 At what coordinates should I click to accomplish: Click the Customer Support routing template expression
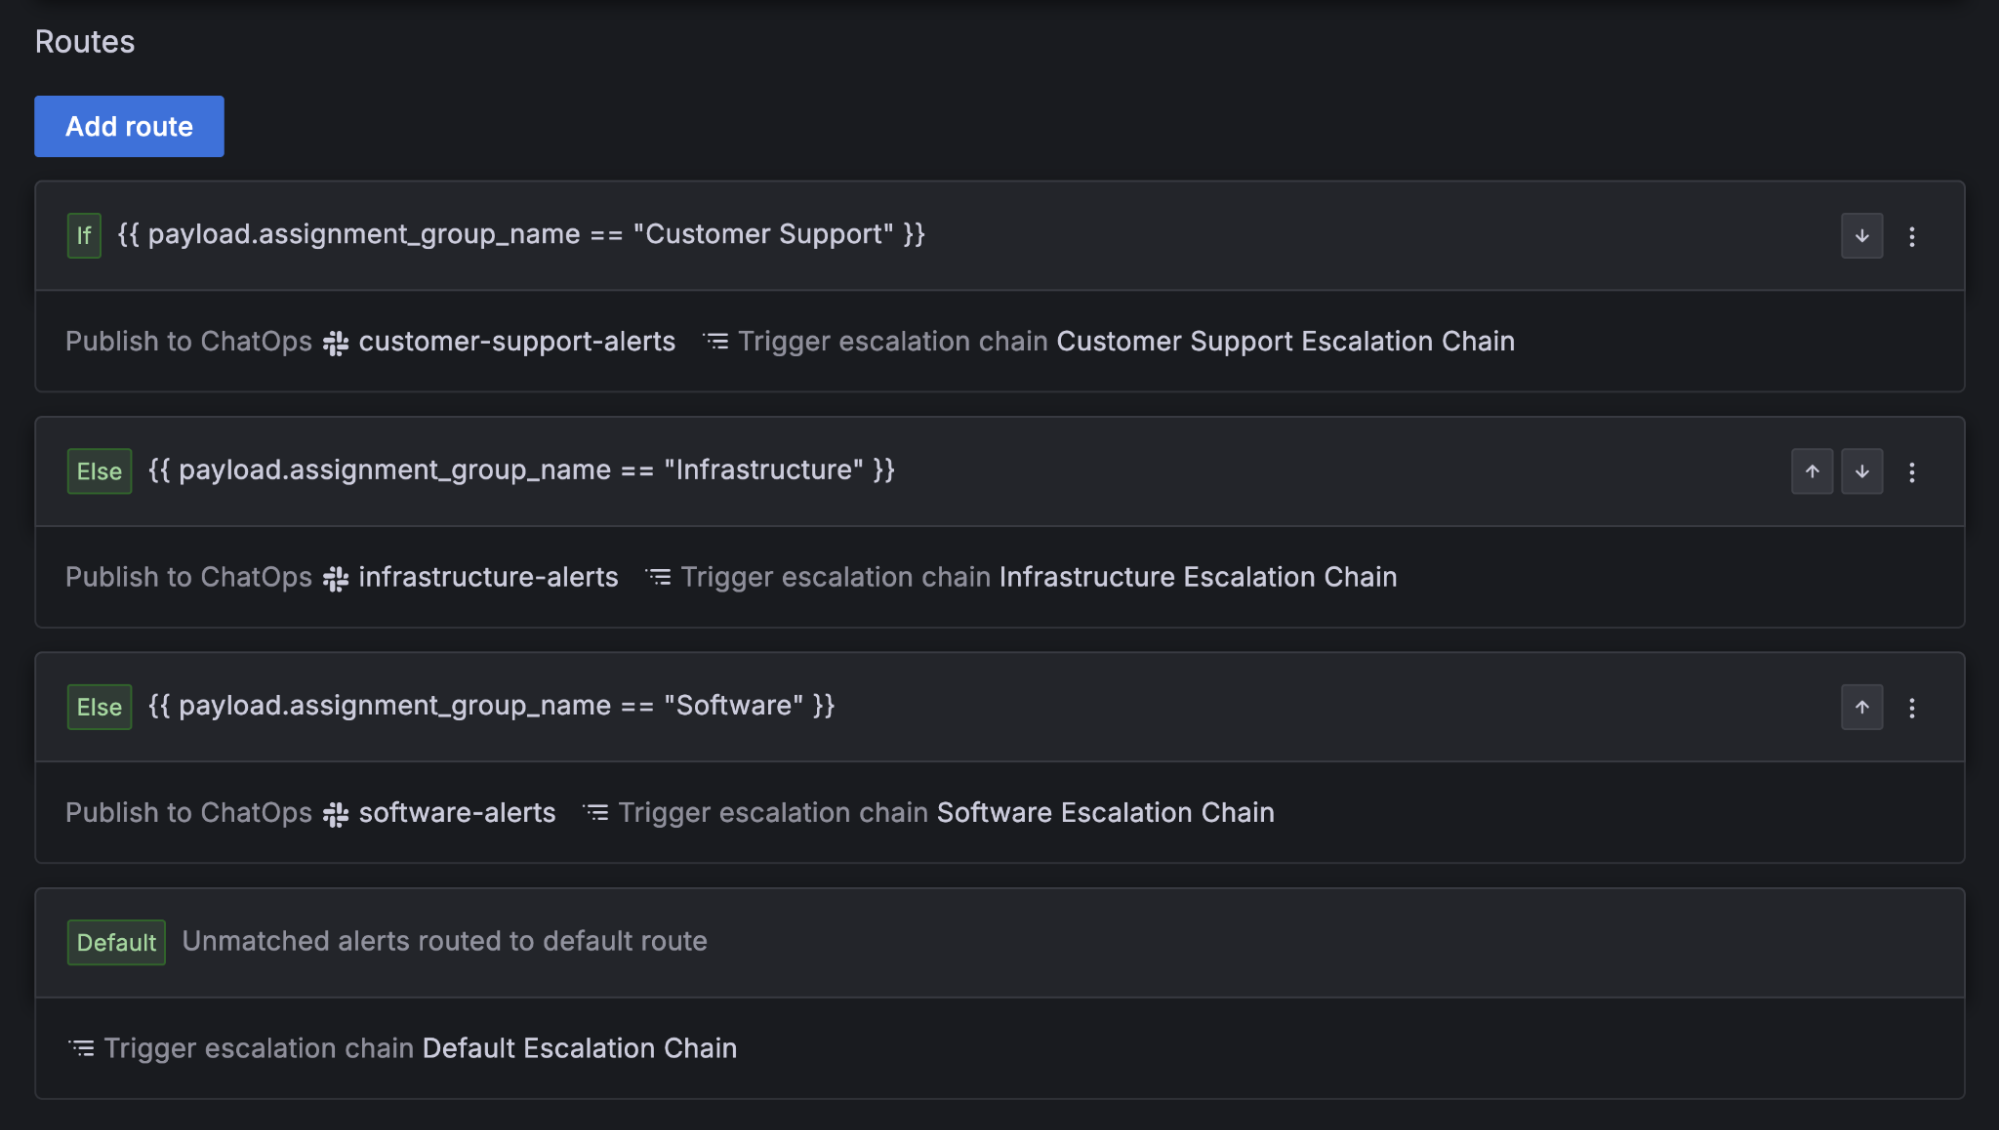pyautogui.click(x=521, y=234)
